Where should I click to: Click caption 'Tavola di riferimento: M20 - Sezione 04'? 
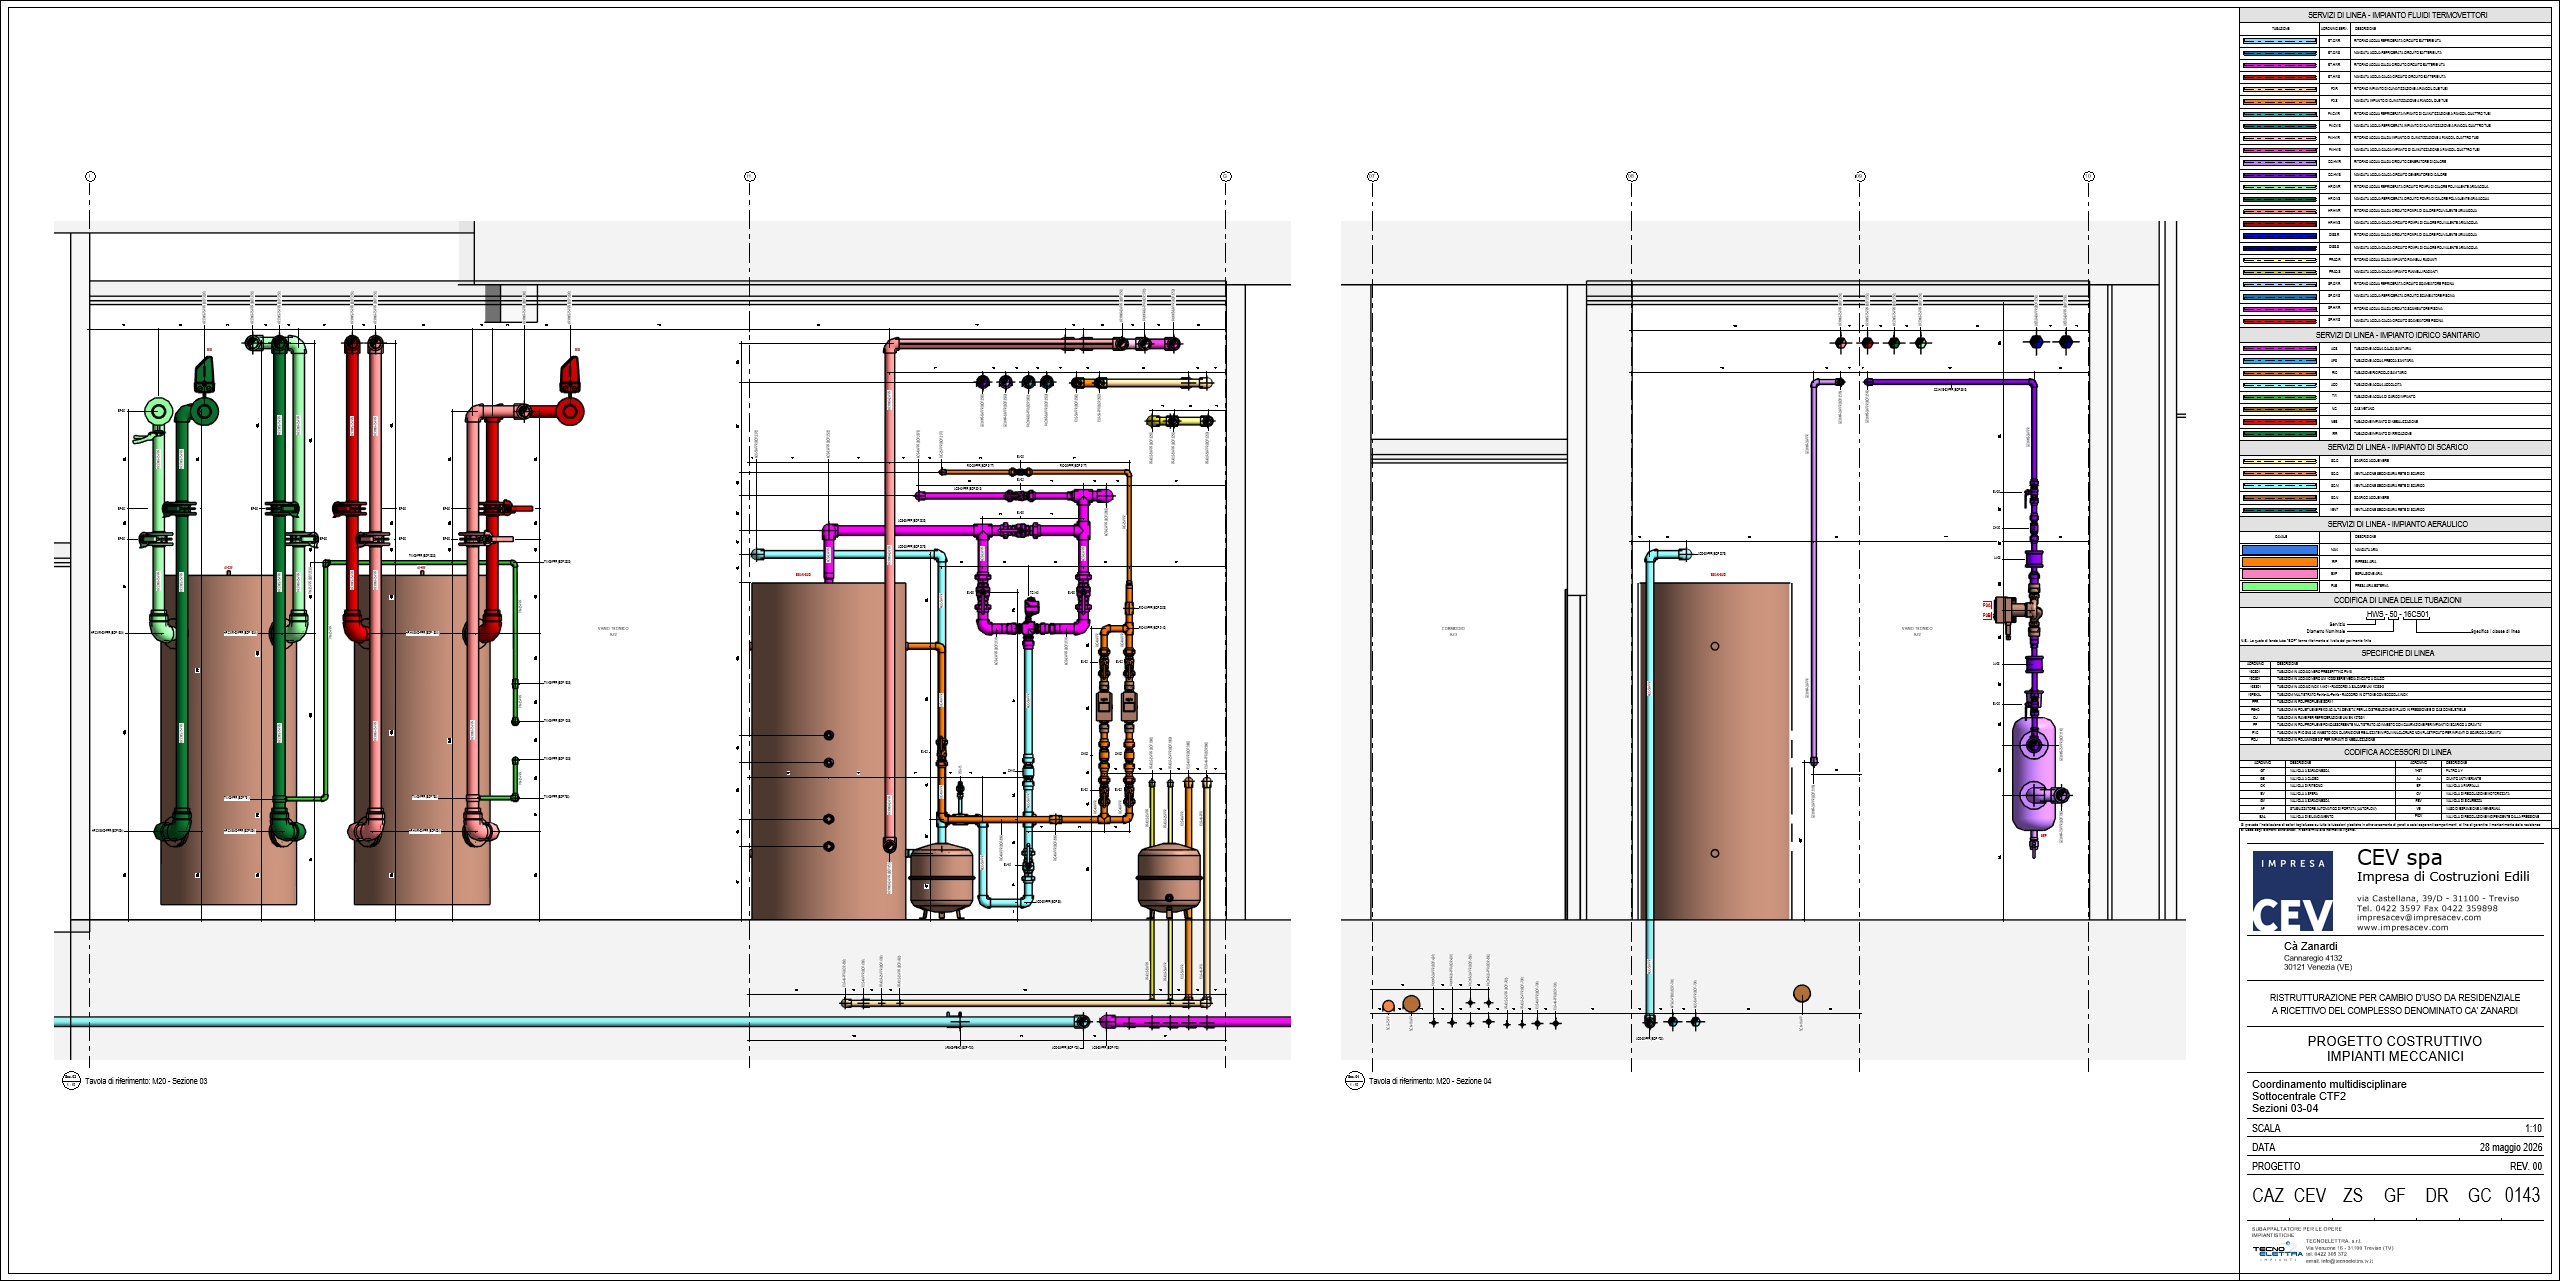click(x=1430, y=1081)
